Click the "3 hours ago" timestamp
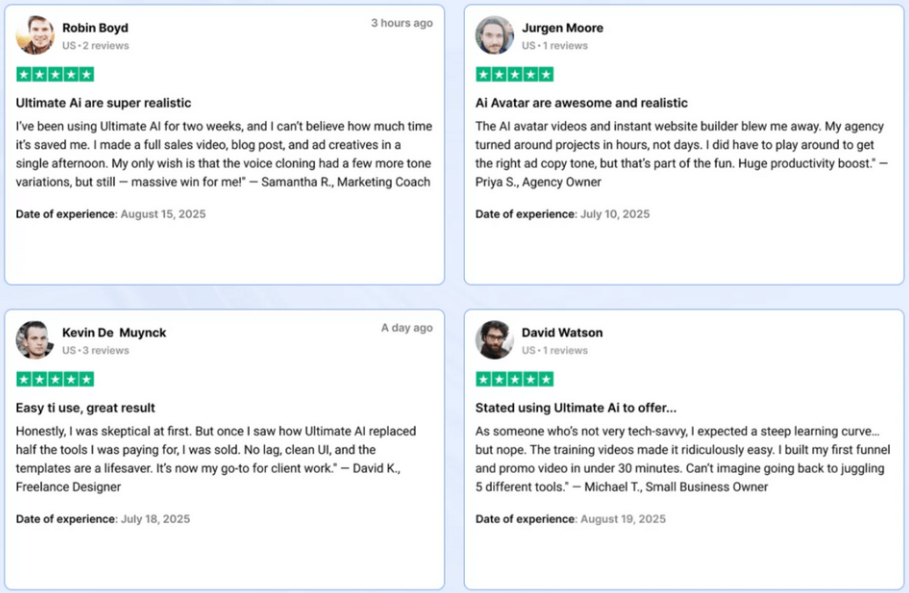909x593 pixels. pos(402,23)
